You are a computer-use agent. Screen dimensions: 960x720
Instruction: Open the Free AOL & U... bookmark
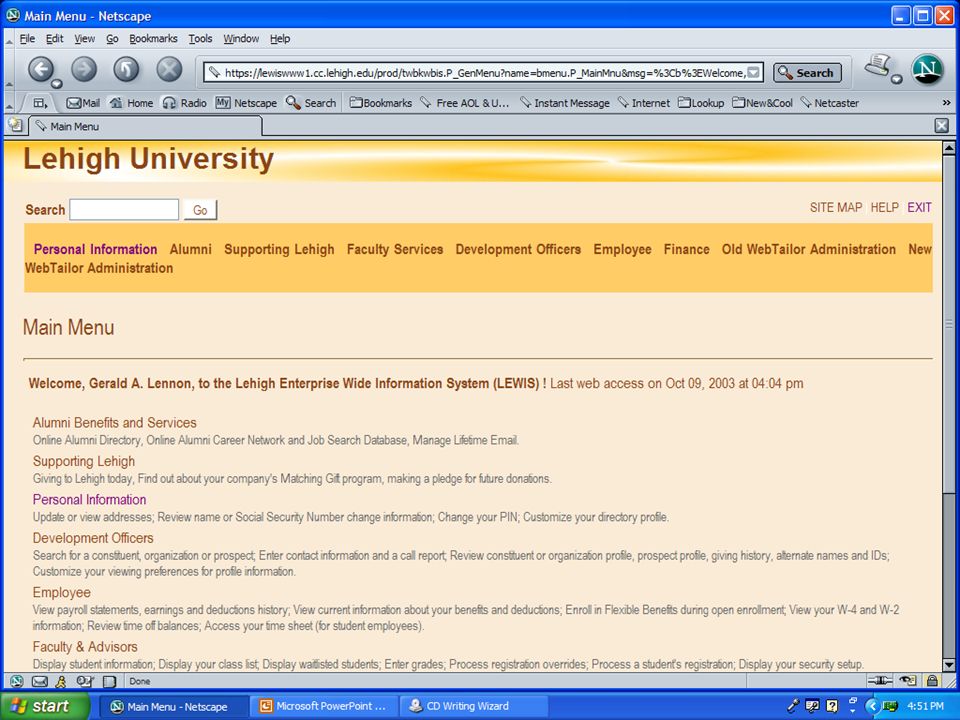[465, 103]
